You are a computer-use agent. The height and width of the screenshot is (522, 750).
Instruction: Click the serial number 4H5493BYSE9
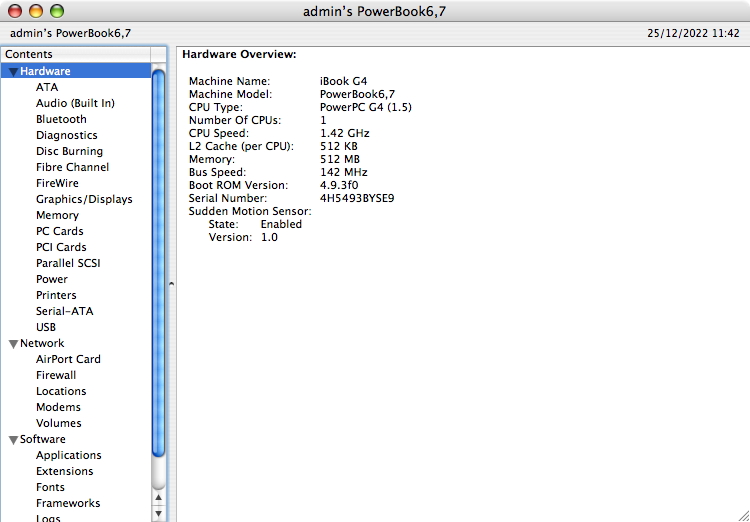tap(357, 198)
